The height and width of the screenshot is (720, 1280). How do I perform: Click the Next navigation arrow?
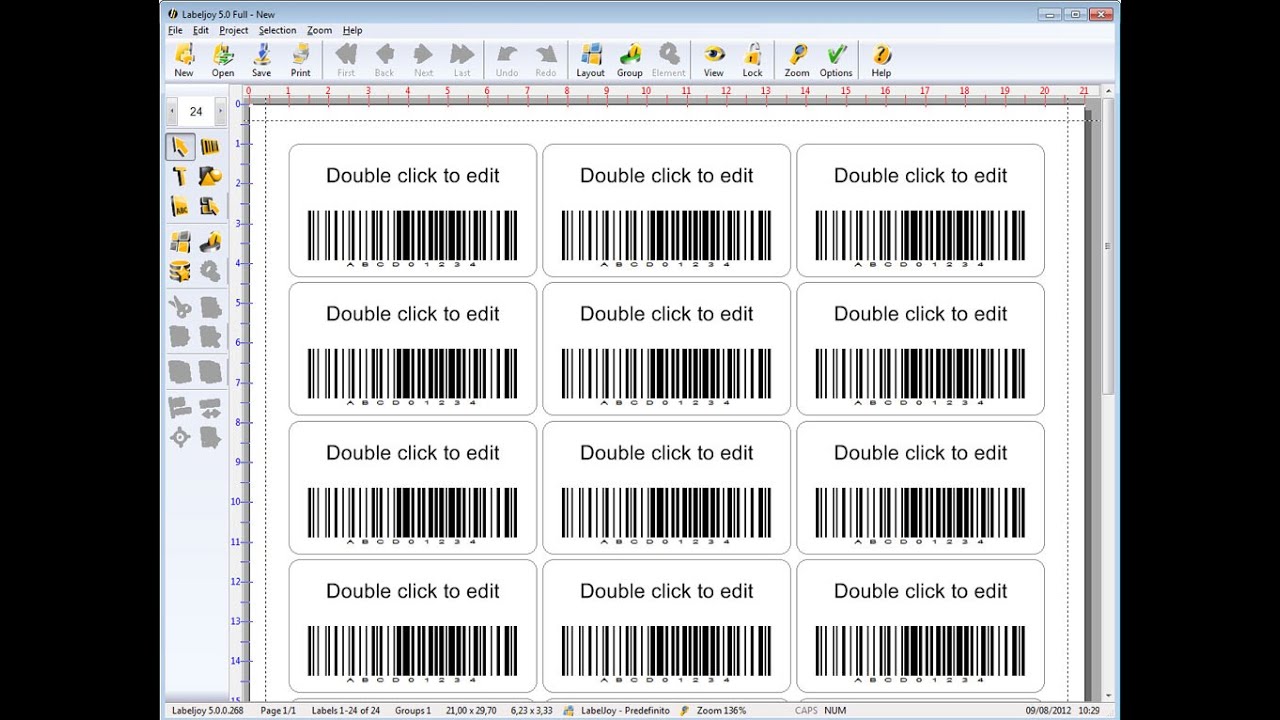pos(423,60)
